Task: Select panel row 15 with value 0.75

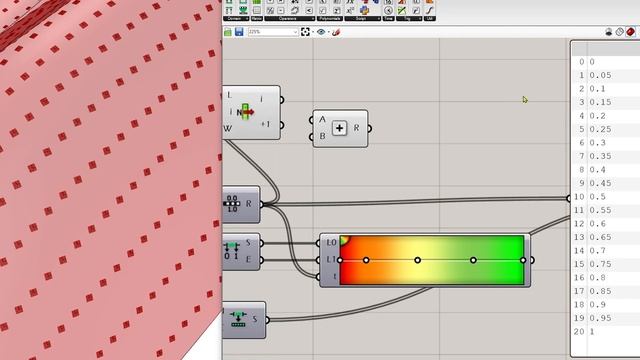Action: 606,264
